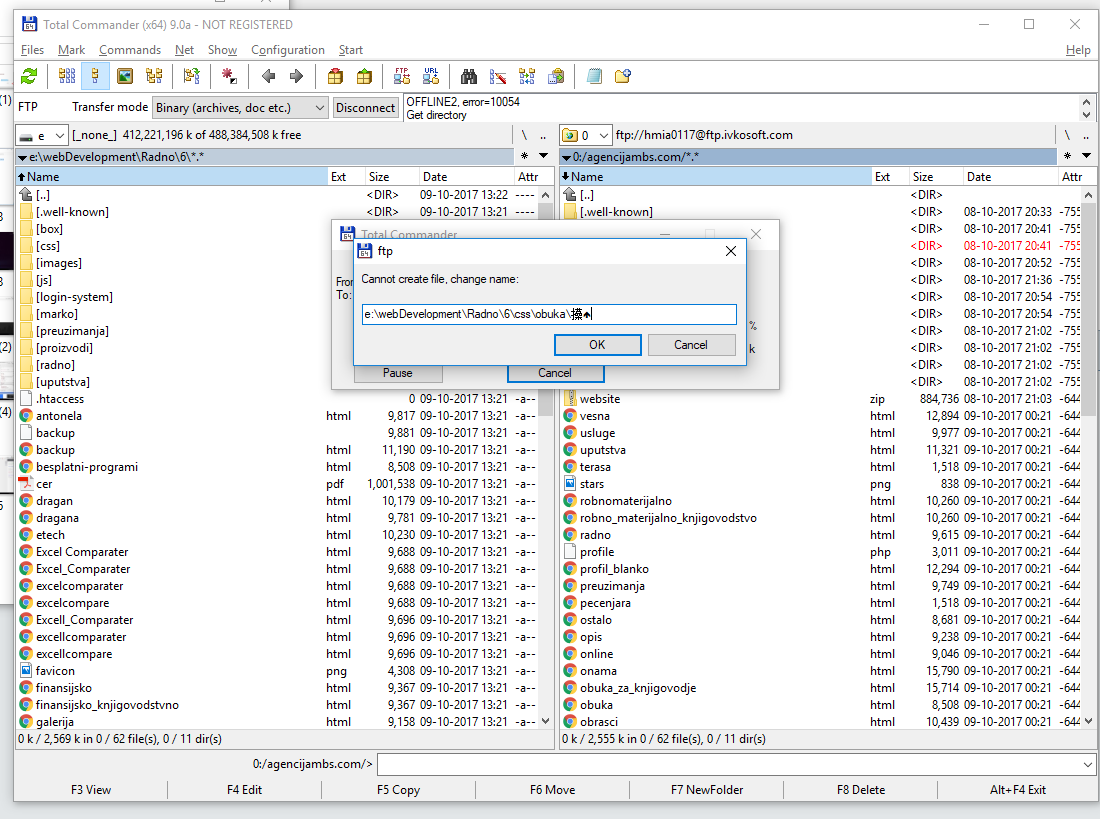Screen dimensions: 1100x819
Task: Toggle the brief (names only) view button
Action: coord(67,76)
